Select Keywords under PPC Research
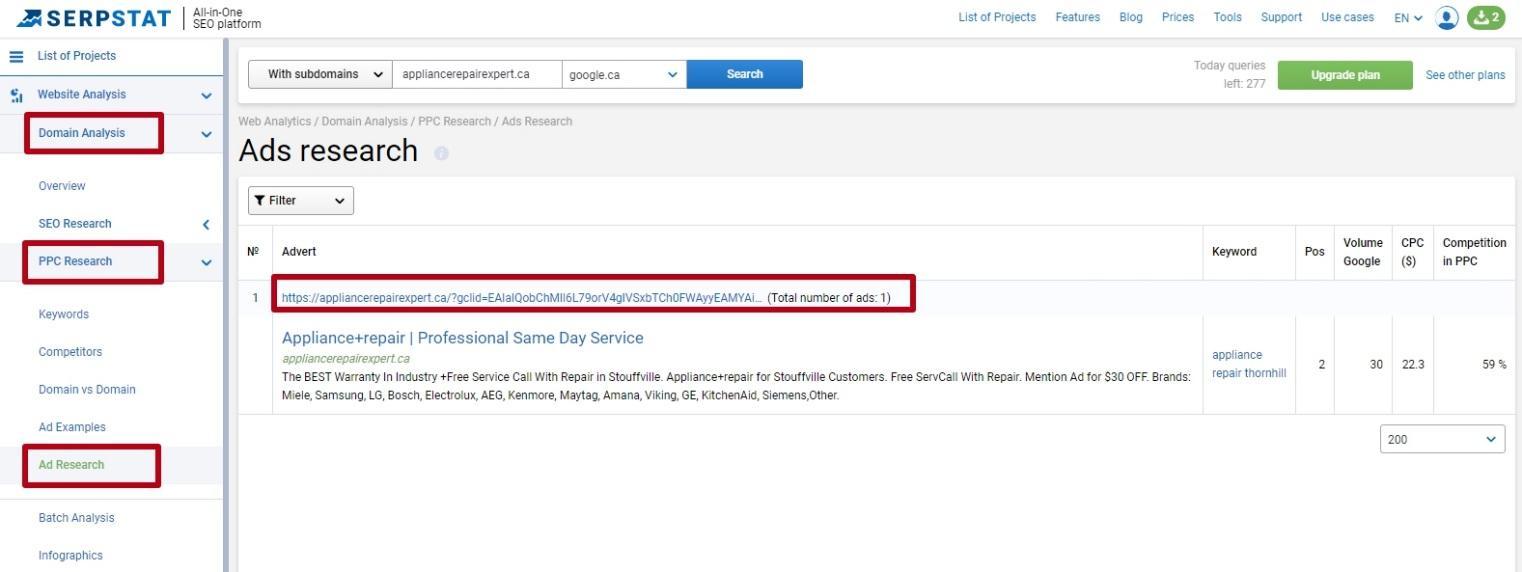The image size is (1522, 572). click(63, 315)
